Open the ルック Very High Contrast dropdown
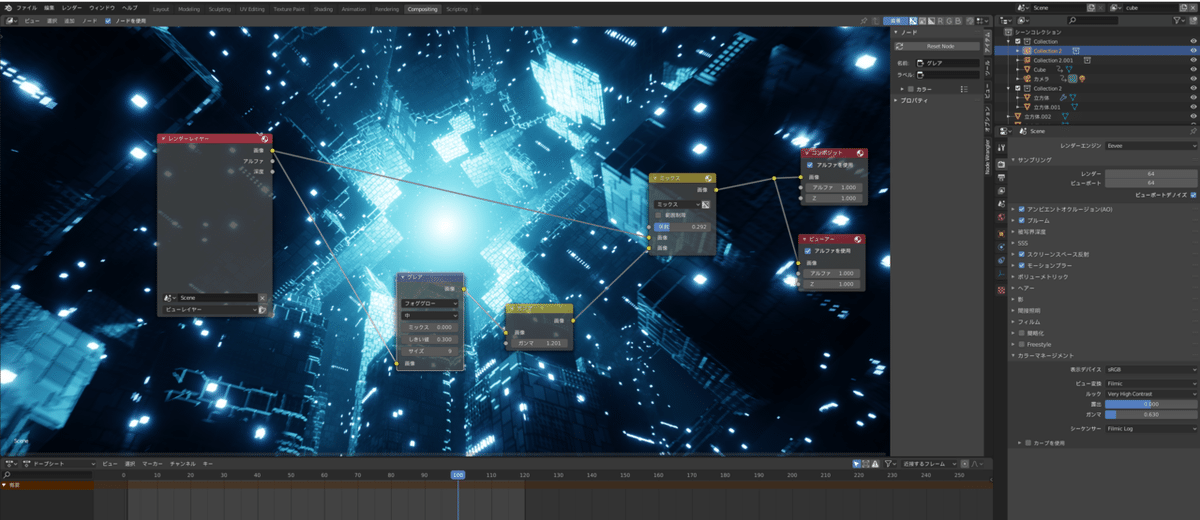The width and height of the screenshot is (1200, 520). click(x=1151, y=394)
